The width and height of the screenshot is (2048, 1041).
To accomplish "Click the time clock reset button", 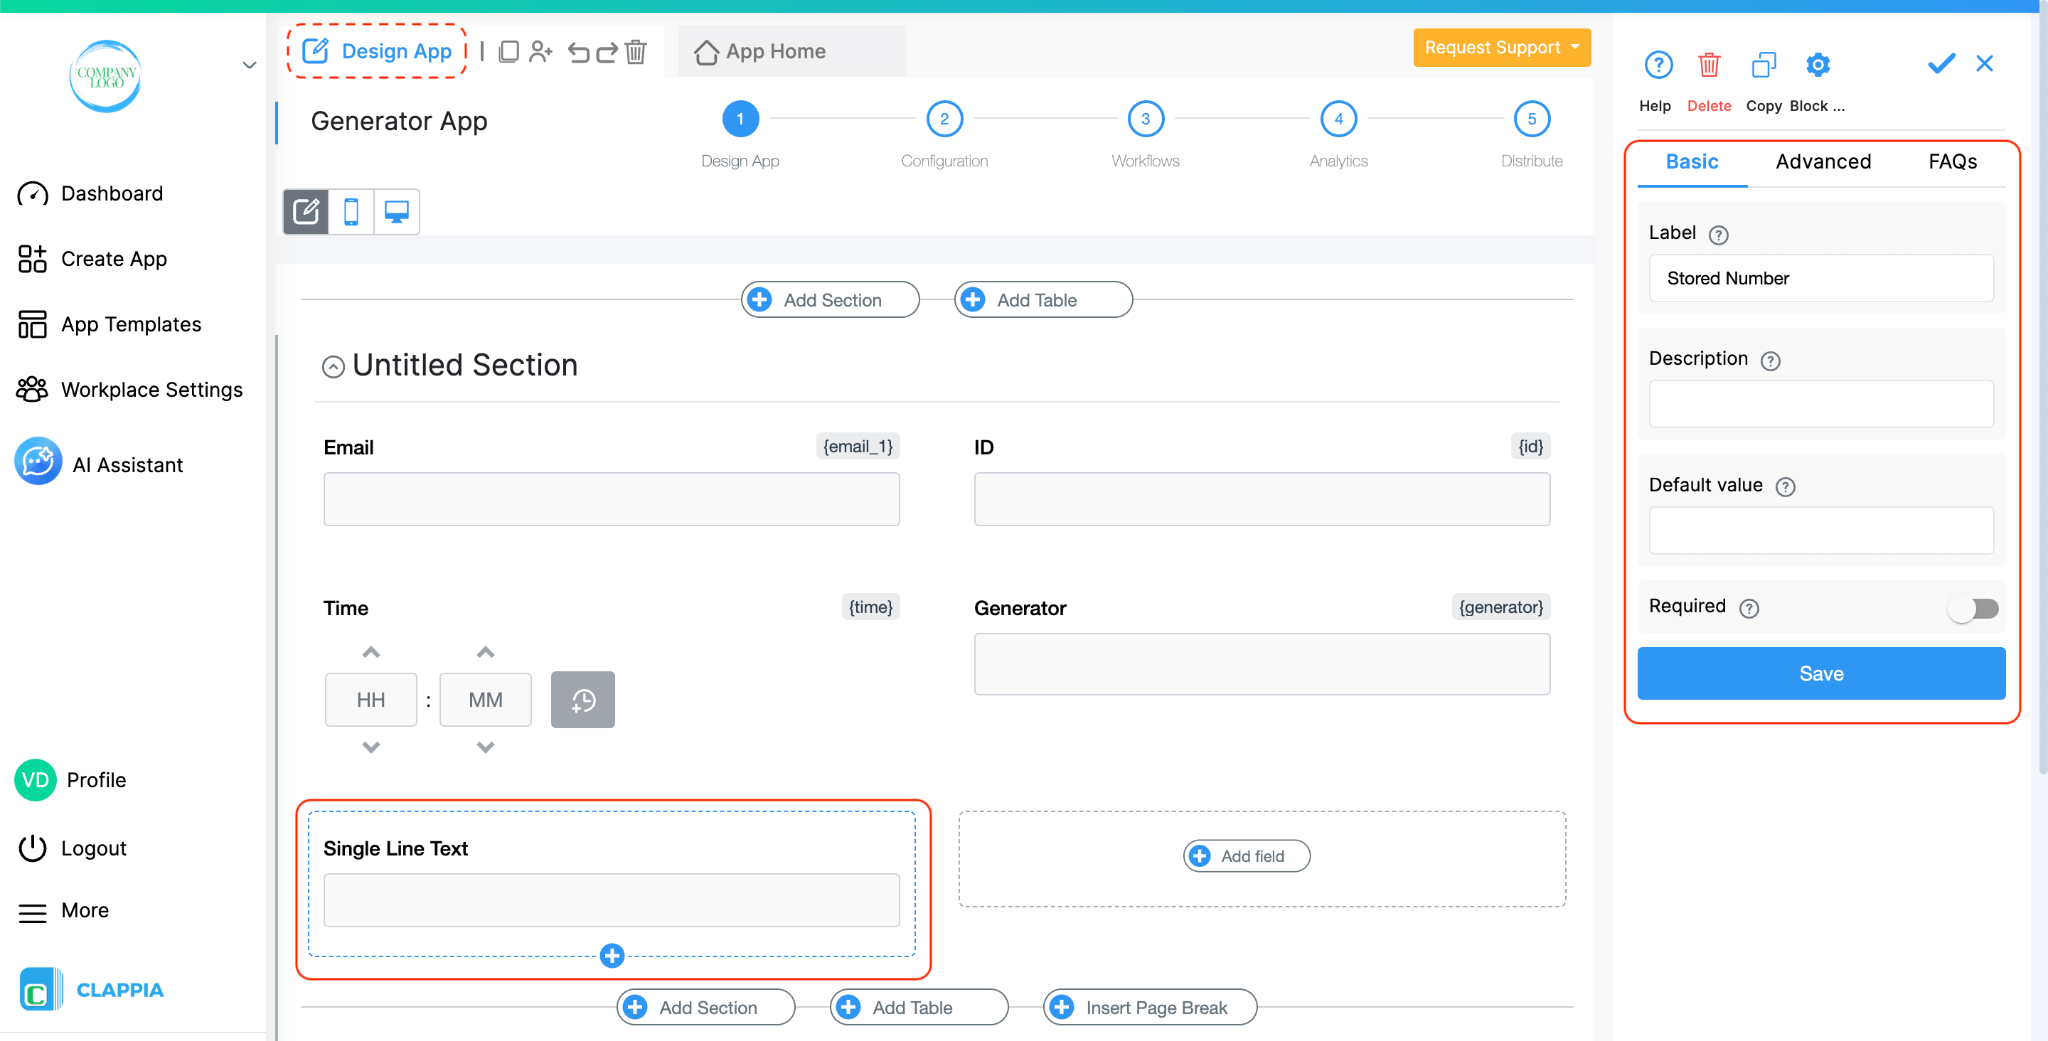I will click(x=583, y=700).
